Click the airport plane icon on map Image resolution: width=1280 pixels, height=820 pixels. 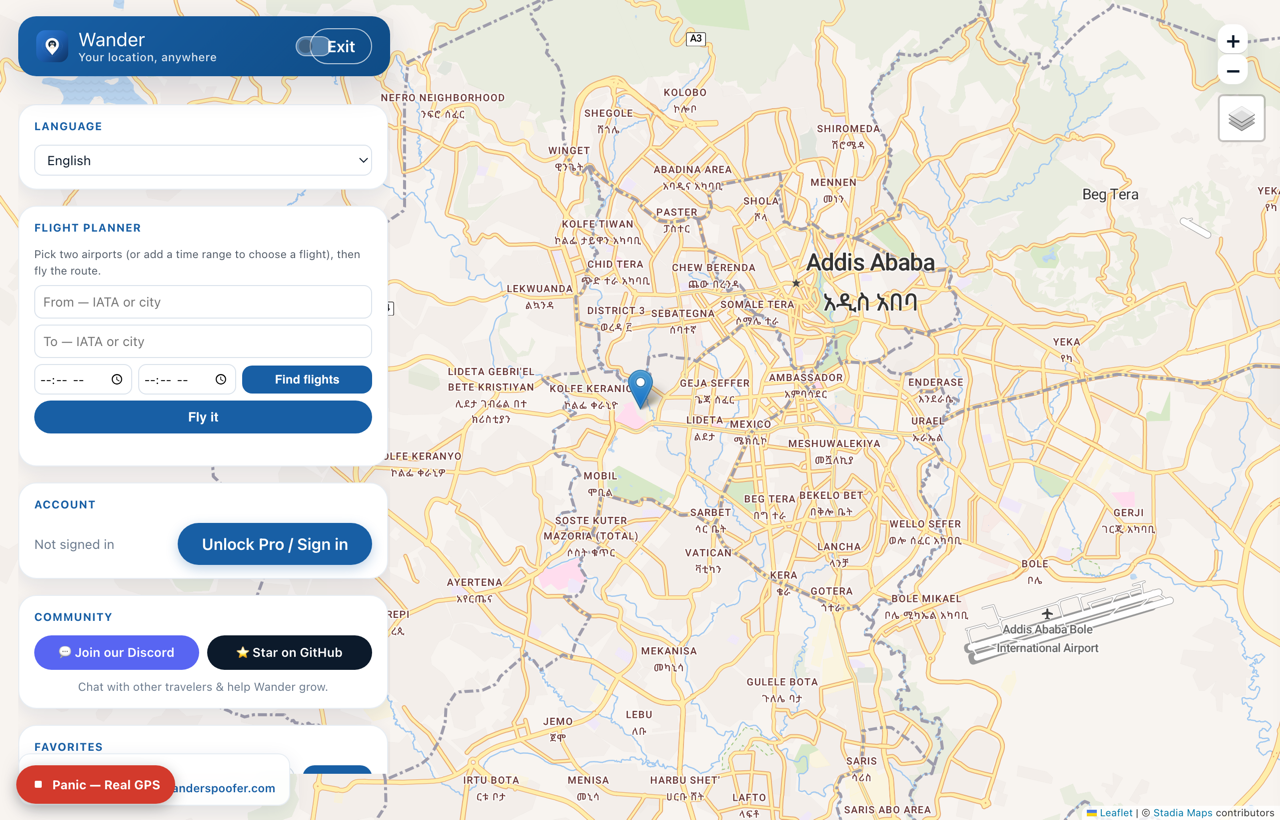1047,613
